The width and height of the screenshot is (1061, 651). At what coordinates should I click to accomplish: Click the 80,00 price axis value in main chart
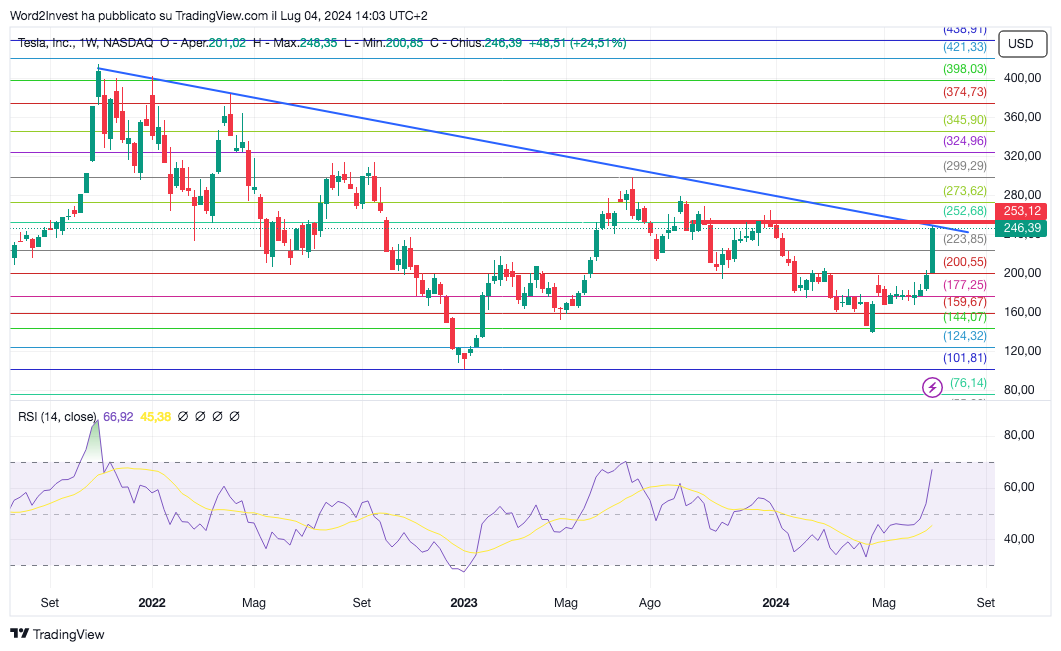pyautogui.click(x=1019, y=390)
